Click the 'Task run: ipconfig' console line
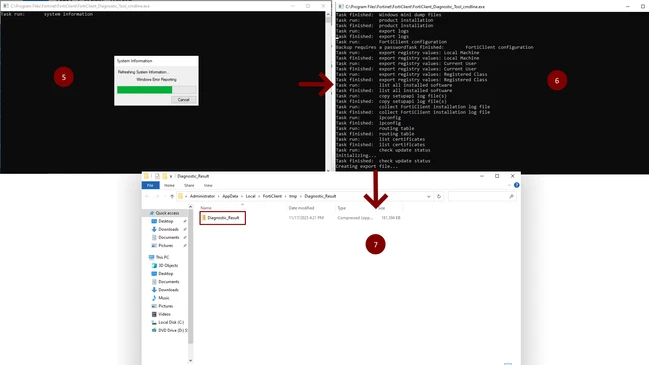This screenshot has width=649, height=365. pos(368,118)
